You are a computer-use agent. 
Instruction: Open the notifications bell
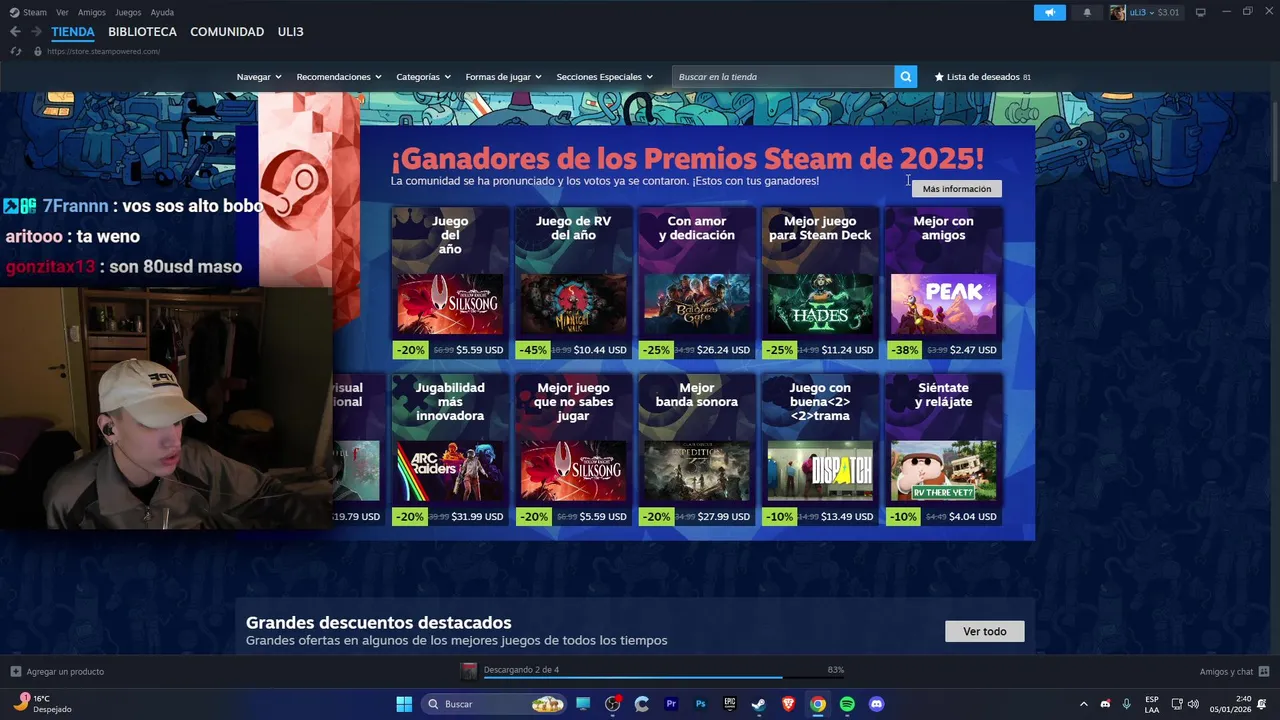(1087, 13)
